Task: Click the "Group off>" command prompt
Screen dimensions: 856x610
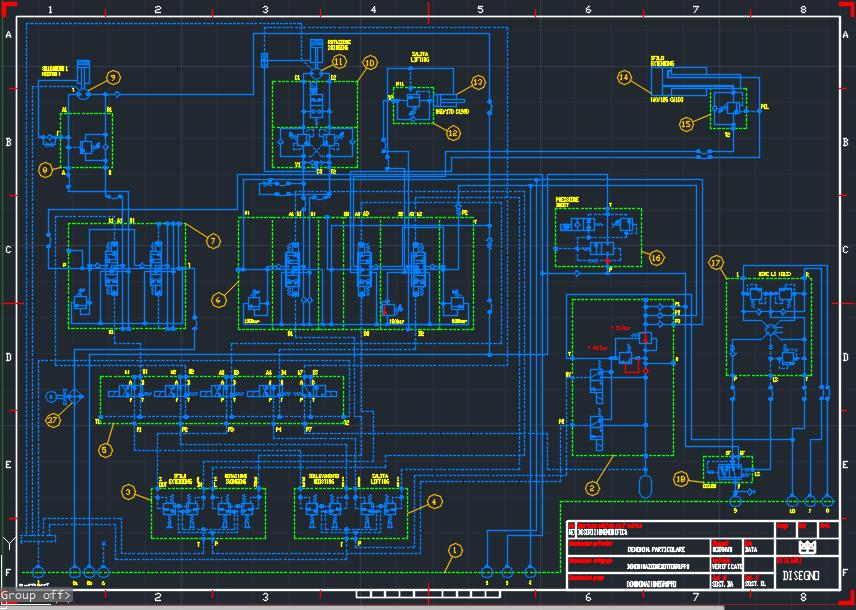Action: tap(36, 595)
